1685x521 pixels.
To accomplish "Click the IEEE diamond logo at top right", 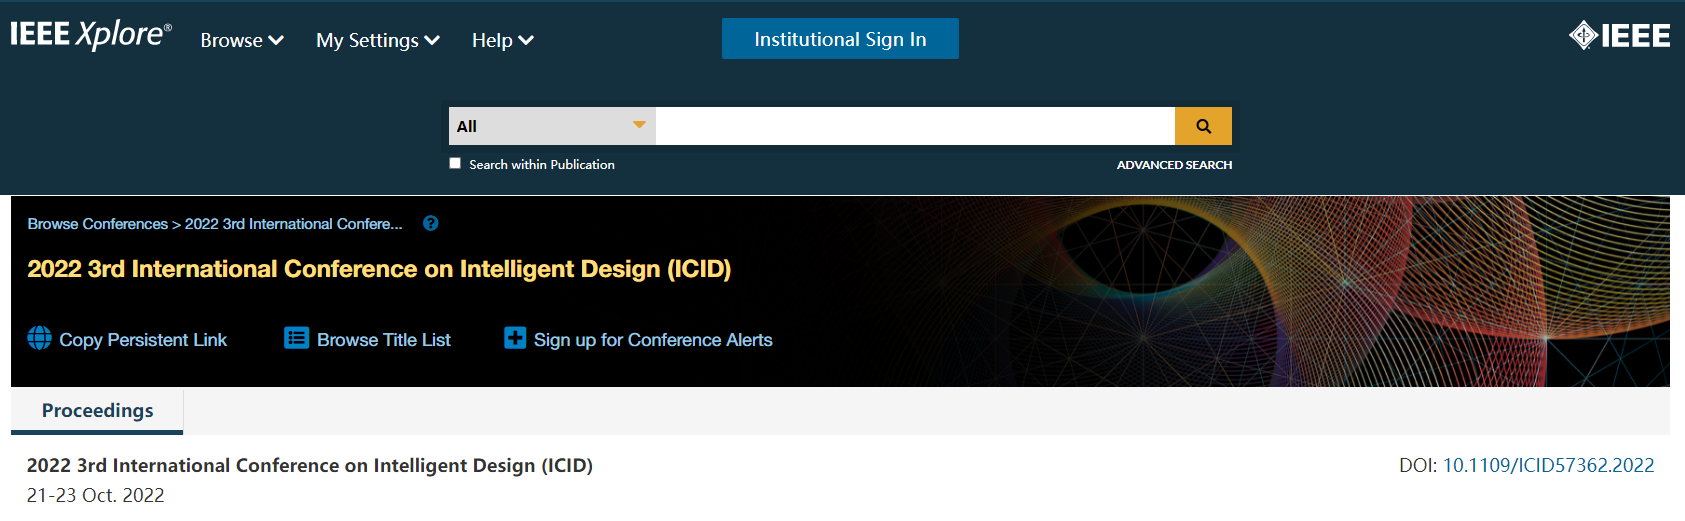I will pos(1619,36).
